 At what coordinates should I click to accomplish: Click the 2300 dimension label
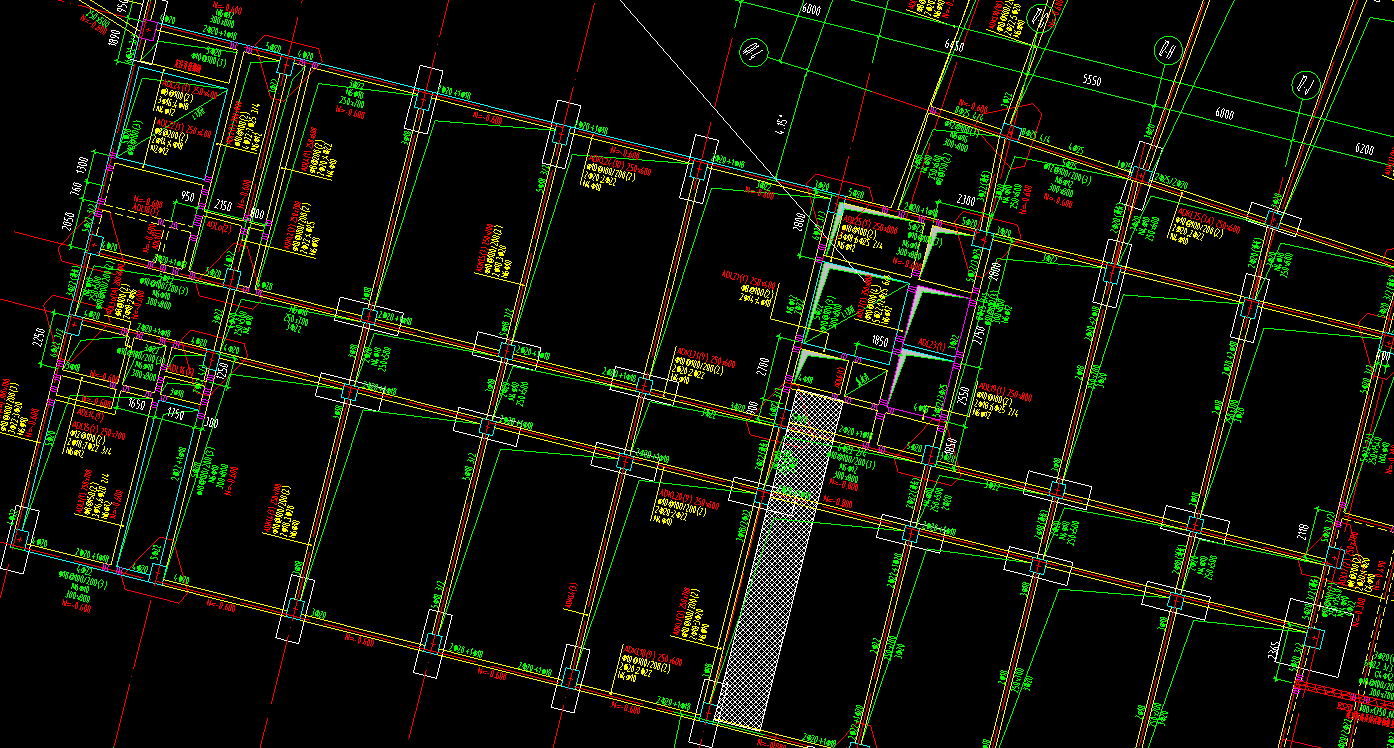click(x=965, y=200)
